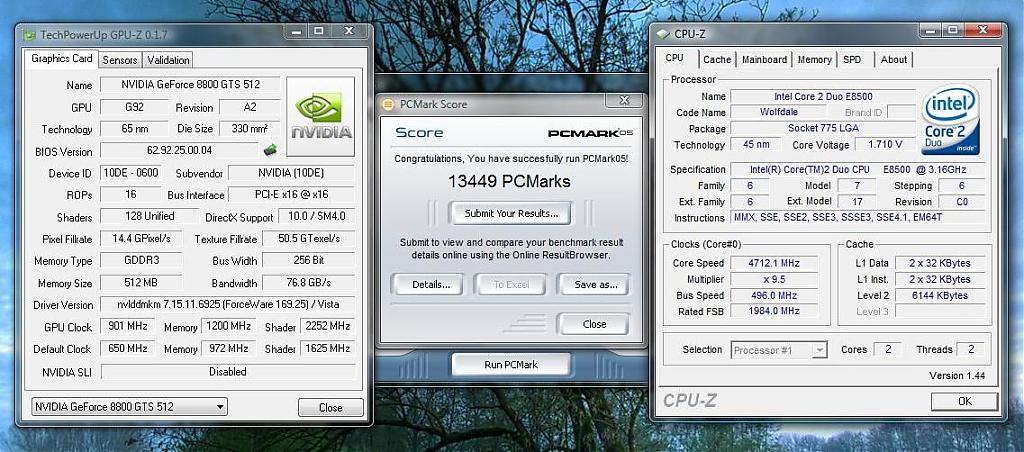The width and height of the screenshot is (1024, 452).
Task: Open the Memory tab in CPU-Z
Action: 814,59
